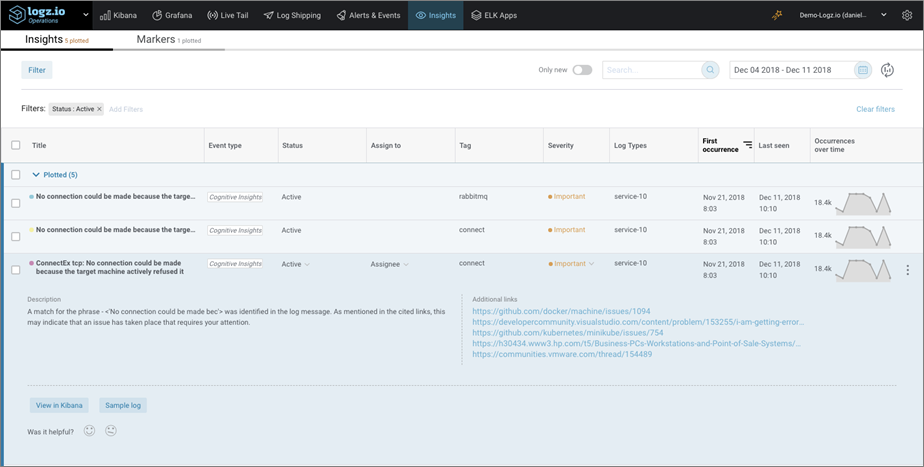
Task: Open the ELK Apps nav item
Action: tap(494, 15)
